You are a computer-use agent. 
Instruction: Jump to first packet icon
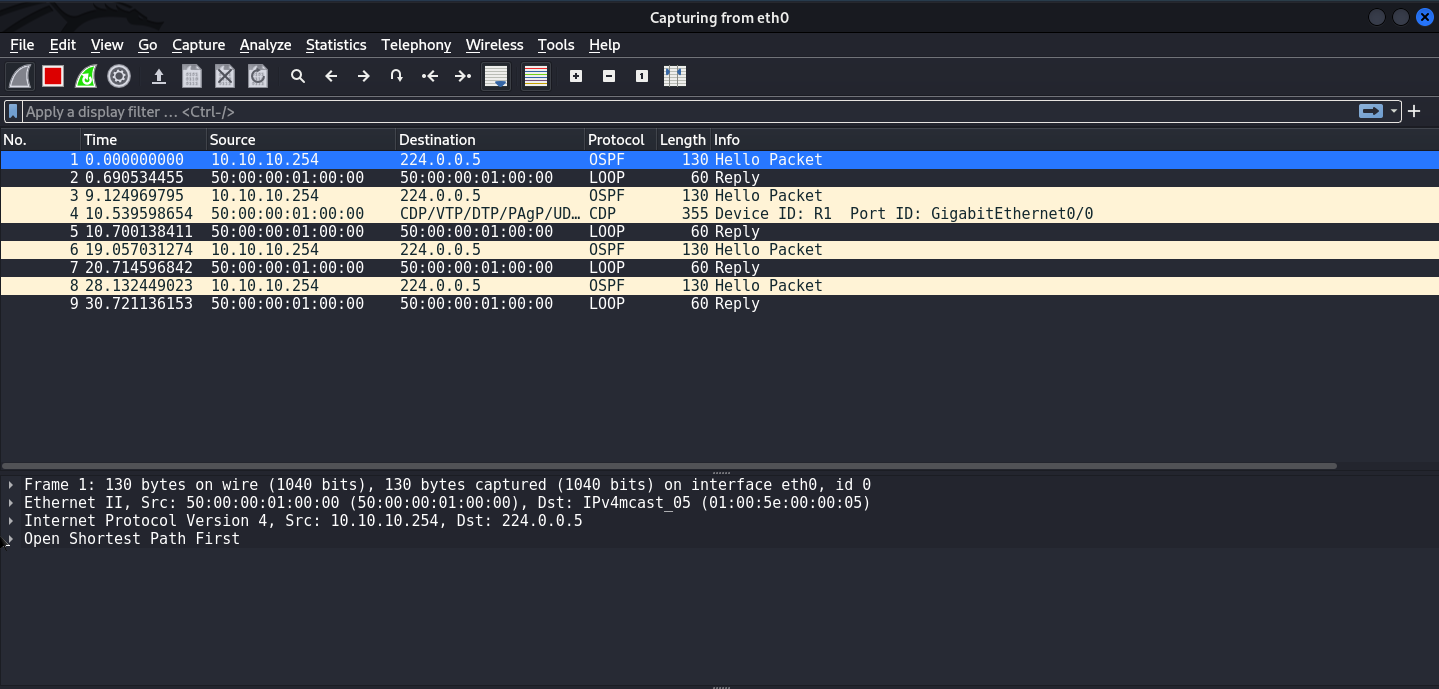(430, 76)
